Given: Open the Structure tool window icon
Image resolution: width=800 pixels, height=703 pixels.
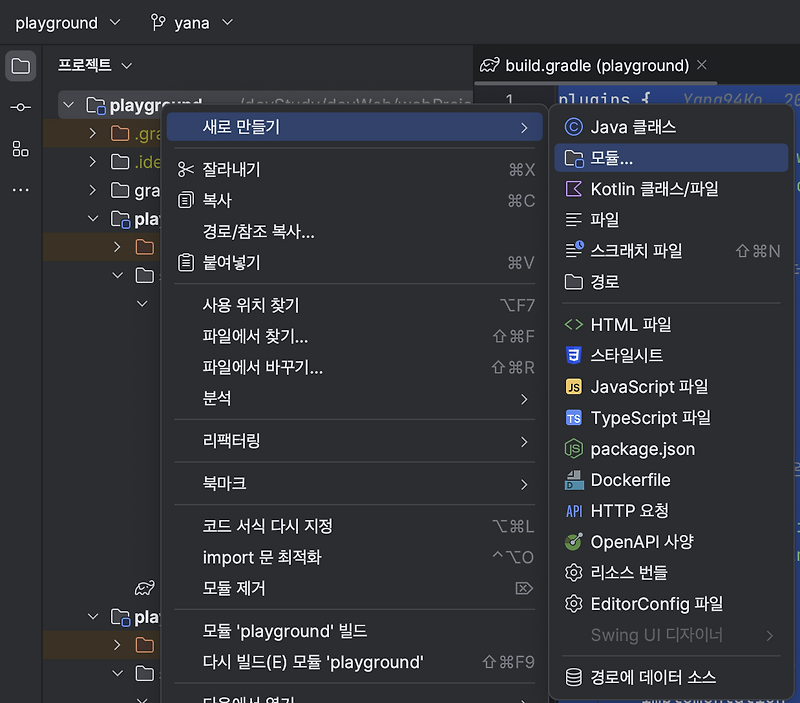Looking at the screenshot, I should (21, 150).
